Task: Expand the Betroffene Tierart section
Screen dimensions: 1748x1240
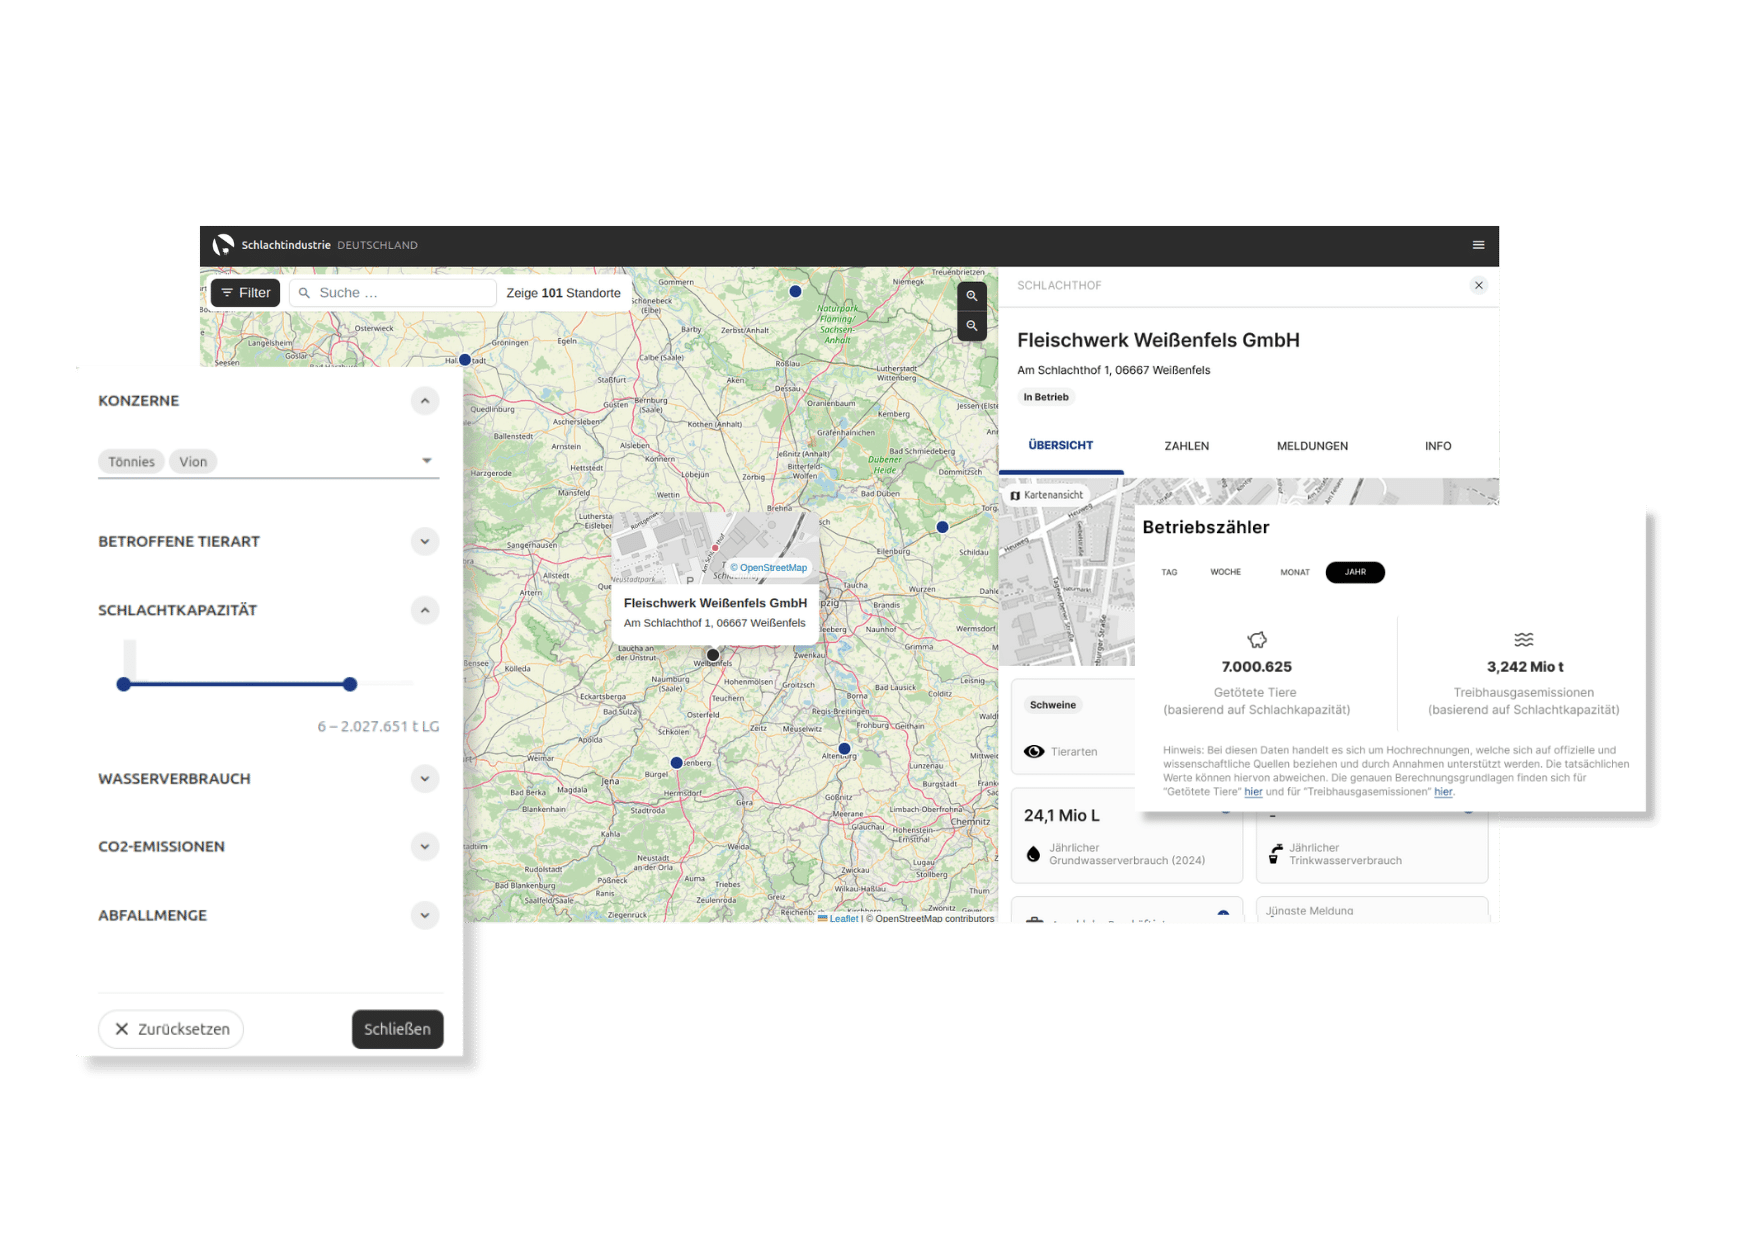Action: (x=425, y=542)
